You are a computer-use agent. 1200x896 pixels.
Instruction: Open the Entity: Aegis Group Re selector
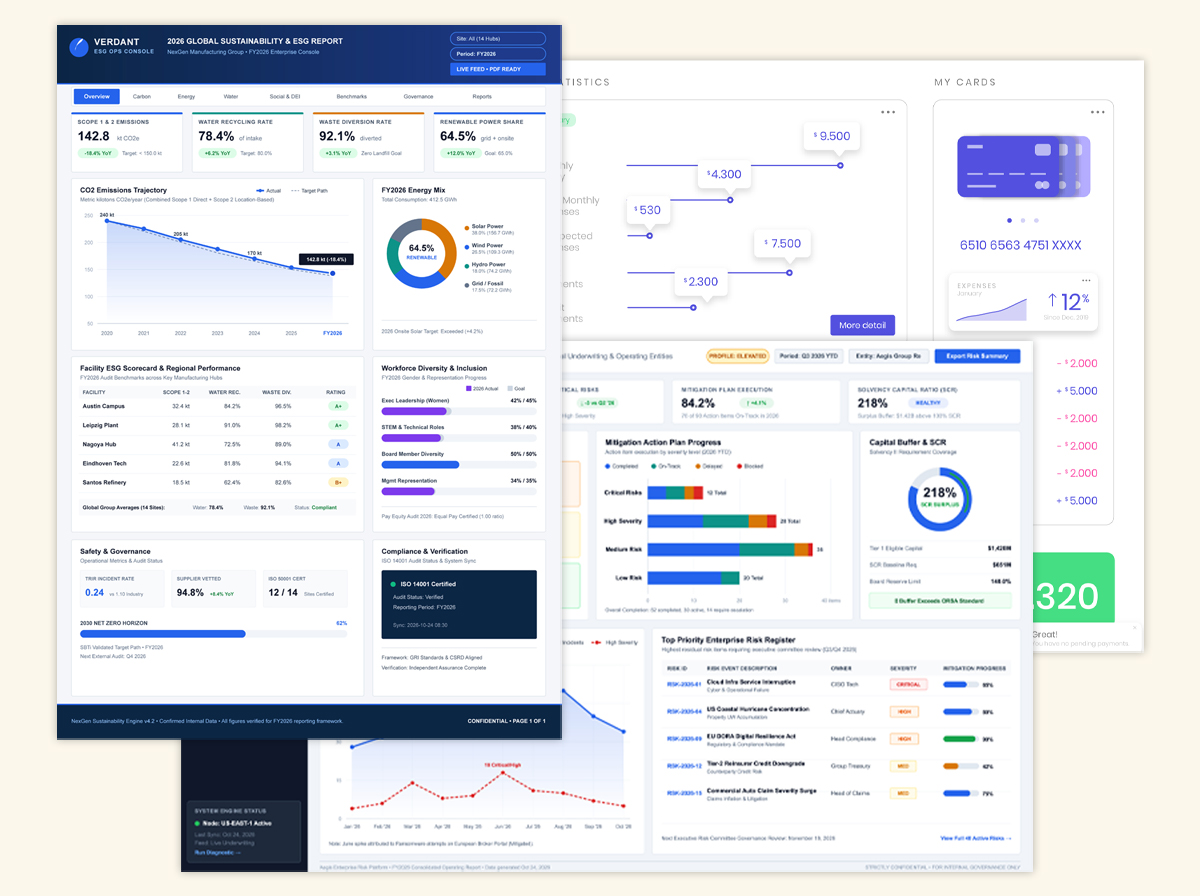click(889, 356)
